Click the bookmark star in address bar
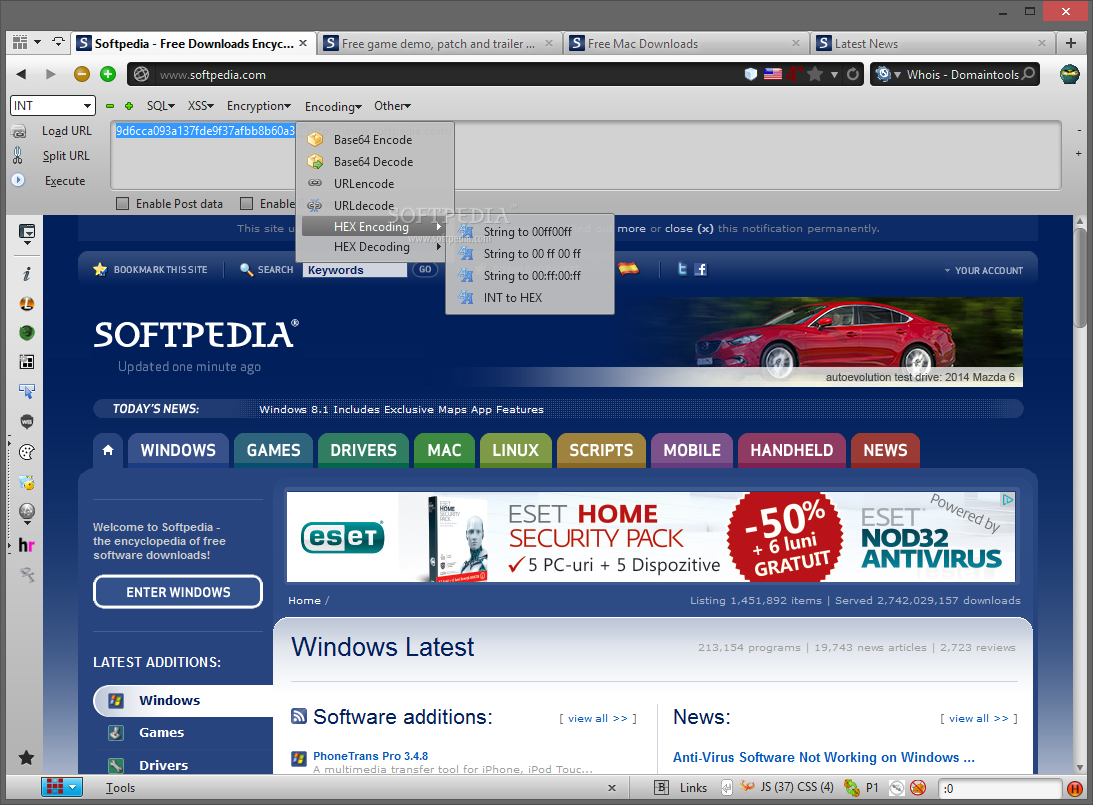Image resolution: width=1093 pixels, height=805 pixels. point(814,74)
